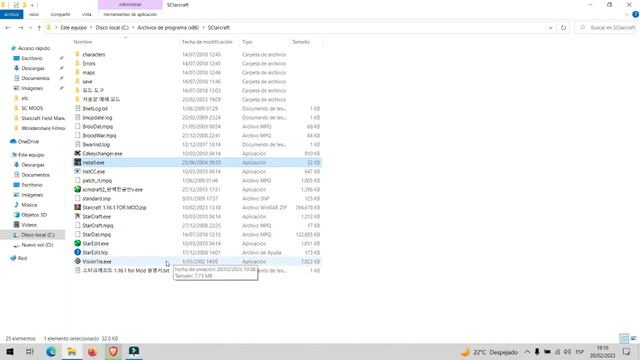The height and width of the screenshot is (360, 640).
Task: Select the save folder
Action: click(x=87, y=81)
